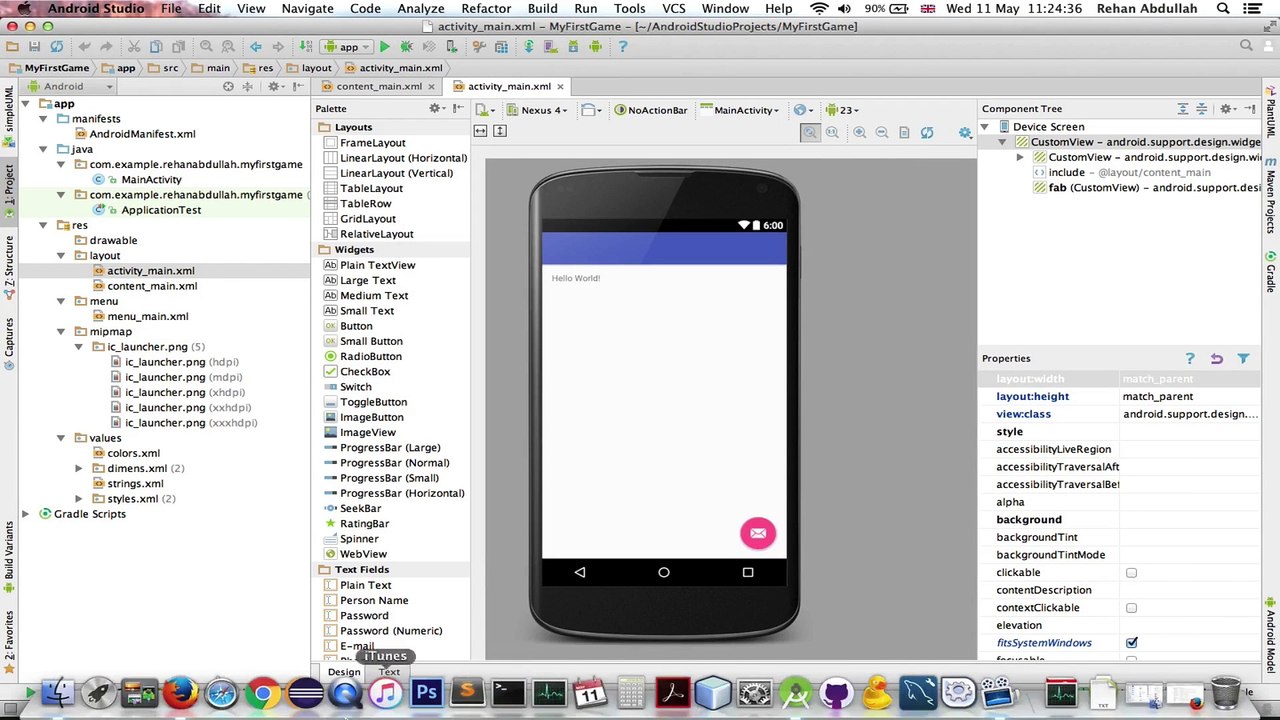
Task: Select the RelativeLayout palette item
Action: (x=368, y=234)
